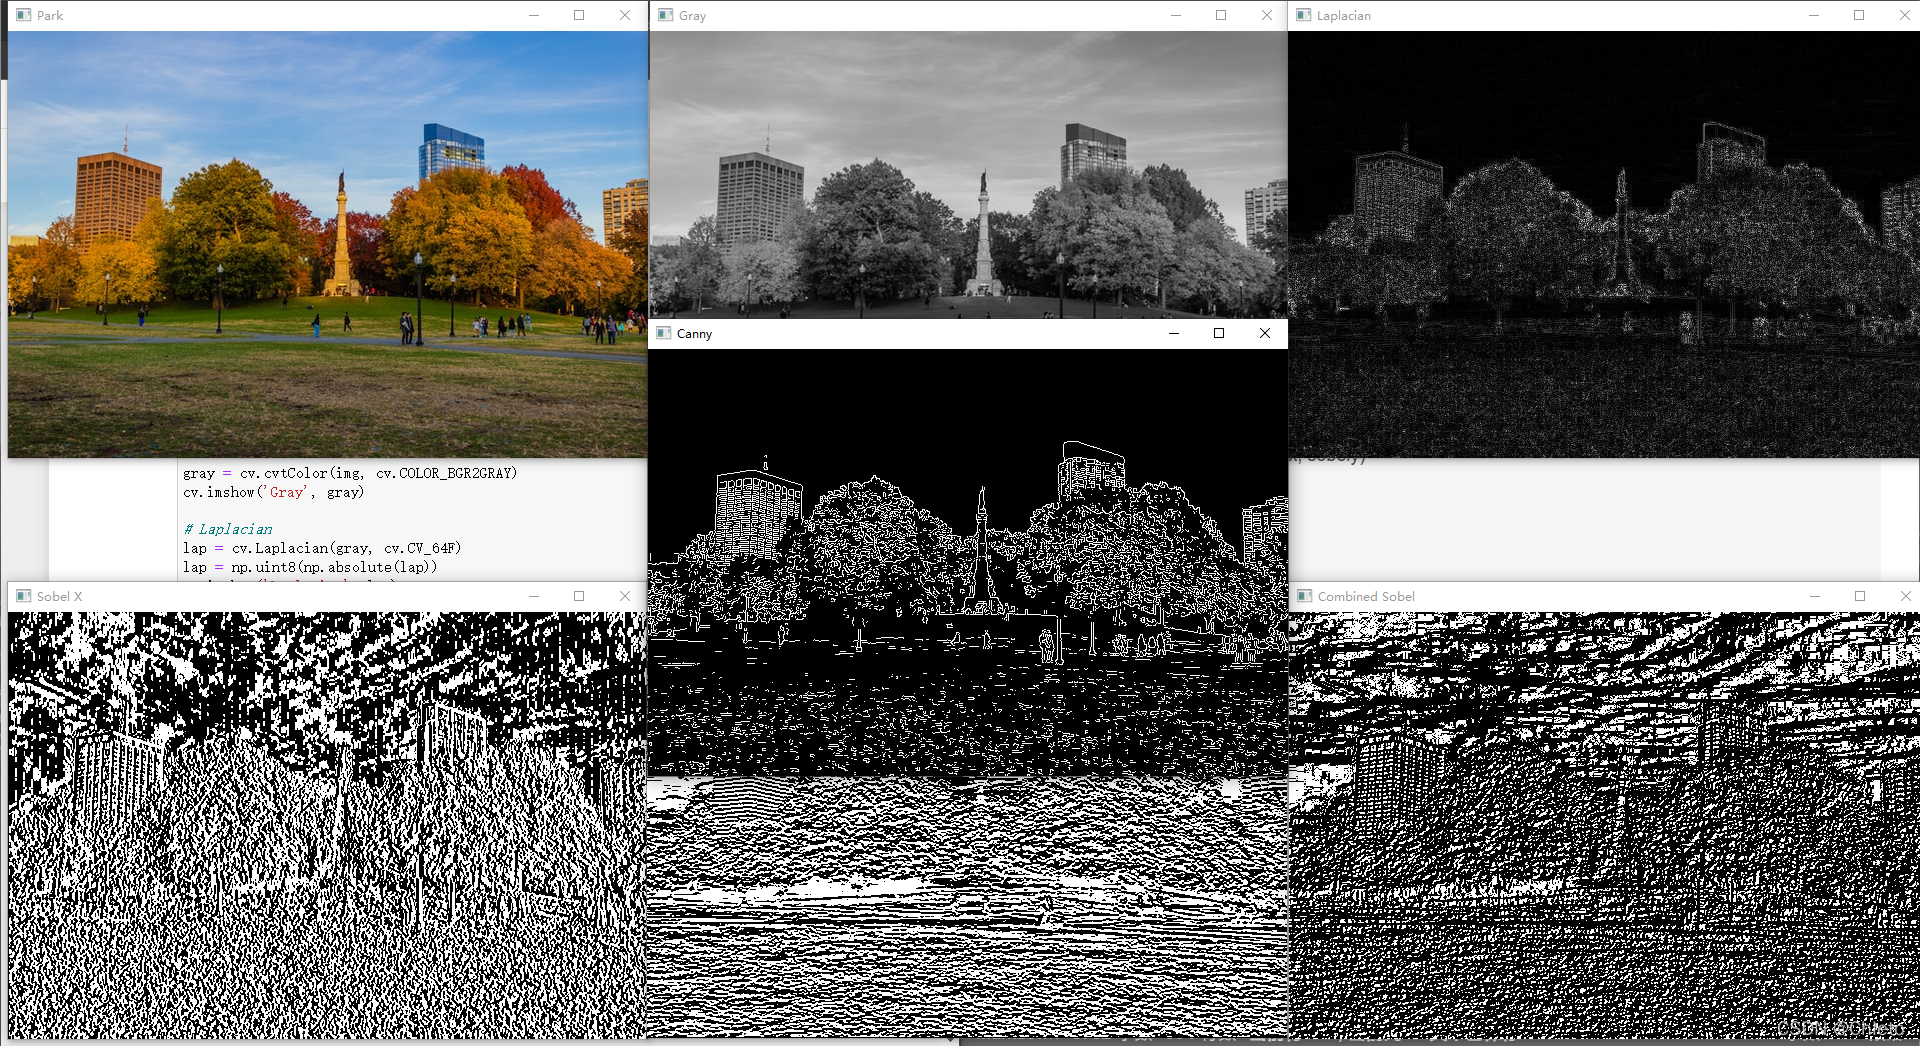Image resolution: width=1920 pixels, height=1046 pixels.
Task: Click the Combined Sobel window's title bar icon
Action: (1305, 596)
